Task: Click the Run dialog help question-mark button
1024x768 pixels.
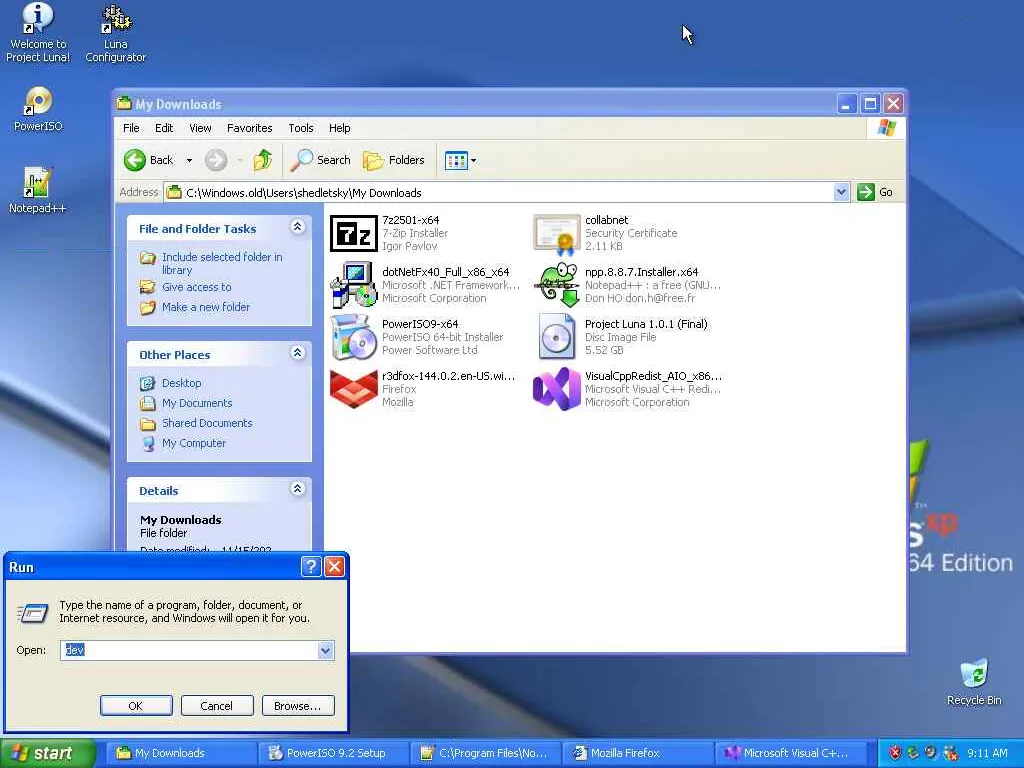Action: (311, 566)
